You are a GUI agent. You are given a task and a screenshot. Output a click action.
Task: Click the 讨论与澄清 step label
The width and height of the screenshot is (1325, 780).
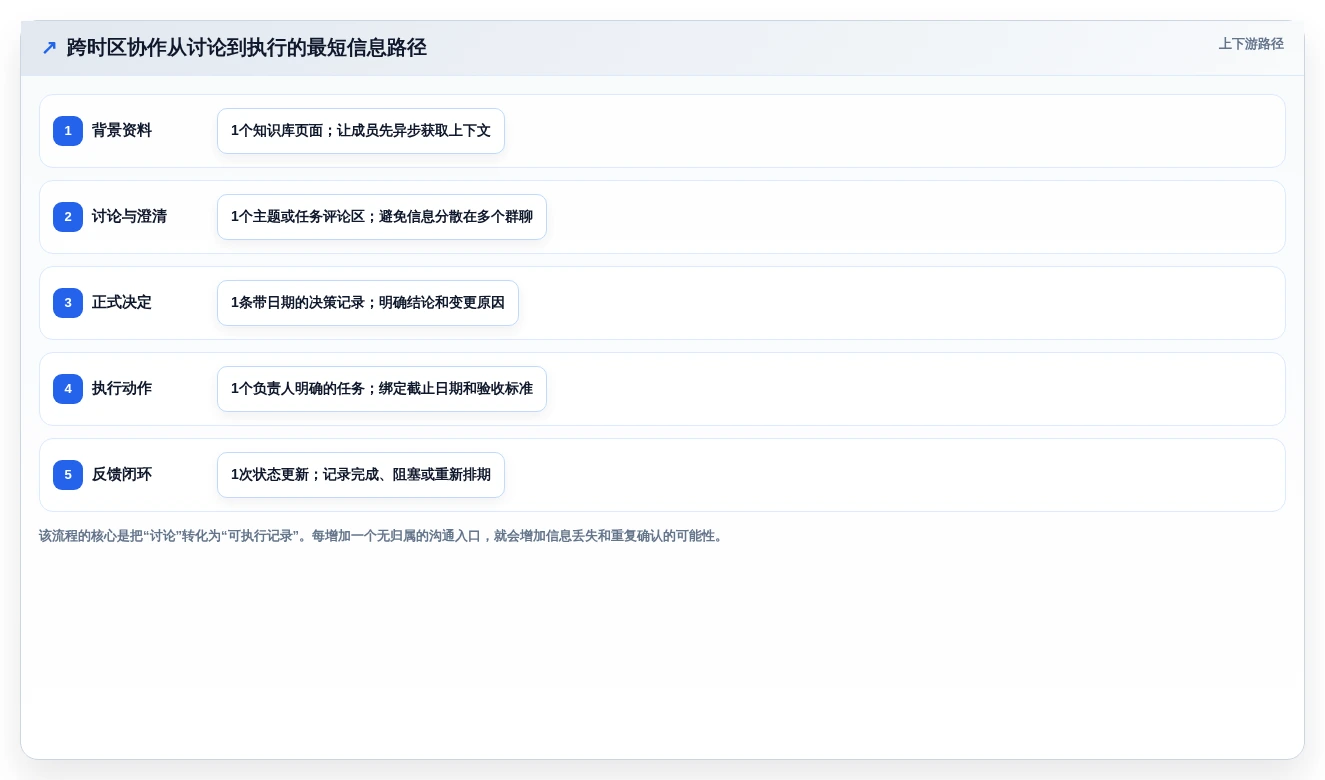pyautogui.click(x=129, y=217)
